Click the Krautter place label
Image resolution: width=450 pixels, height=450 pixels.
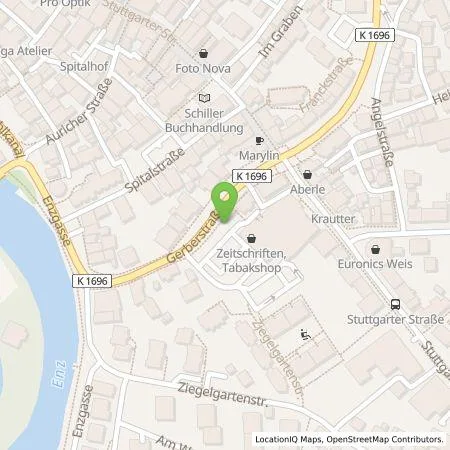(x=333, y=219)
